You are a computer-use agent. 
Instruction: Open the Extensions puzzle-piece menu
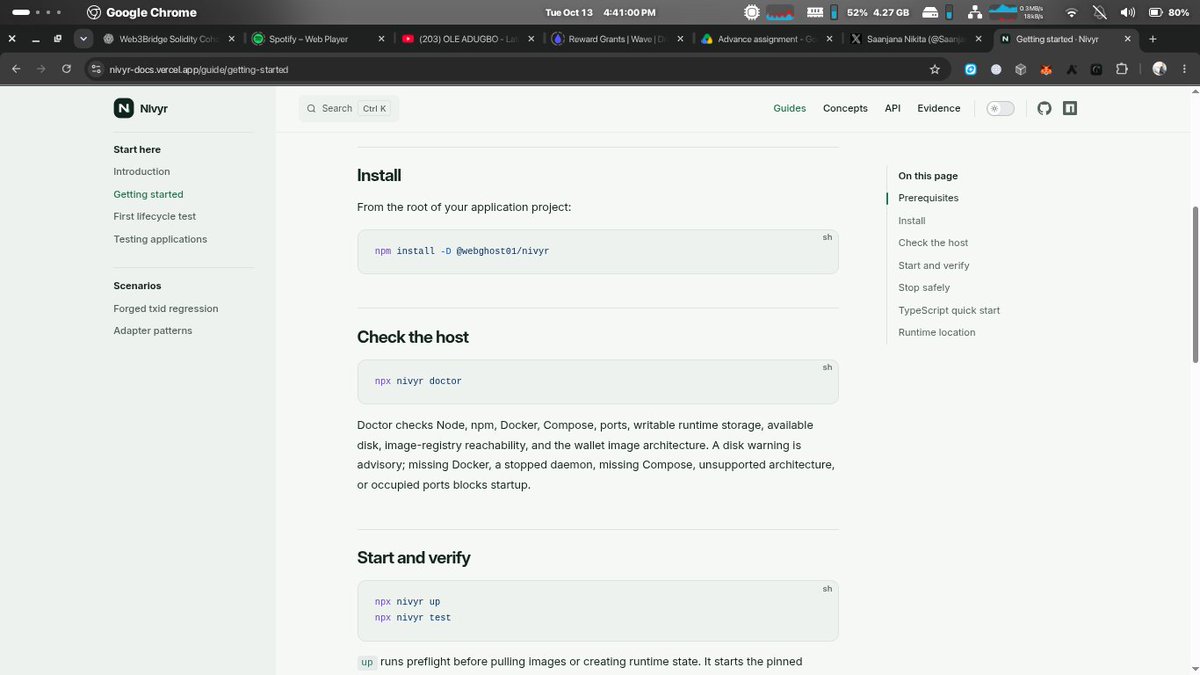pos(1121,69)
